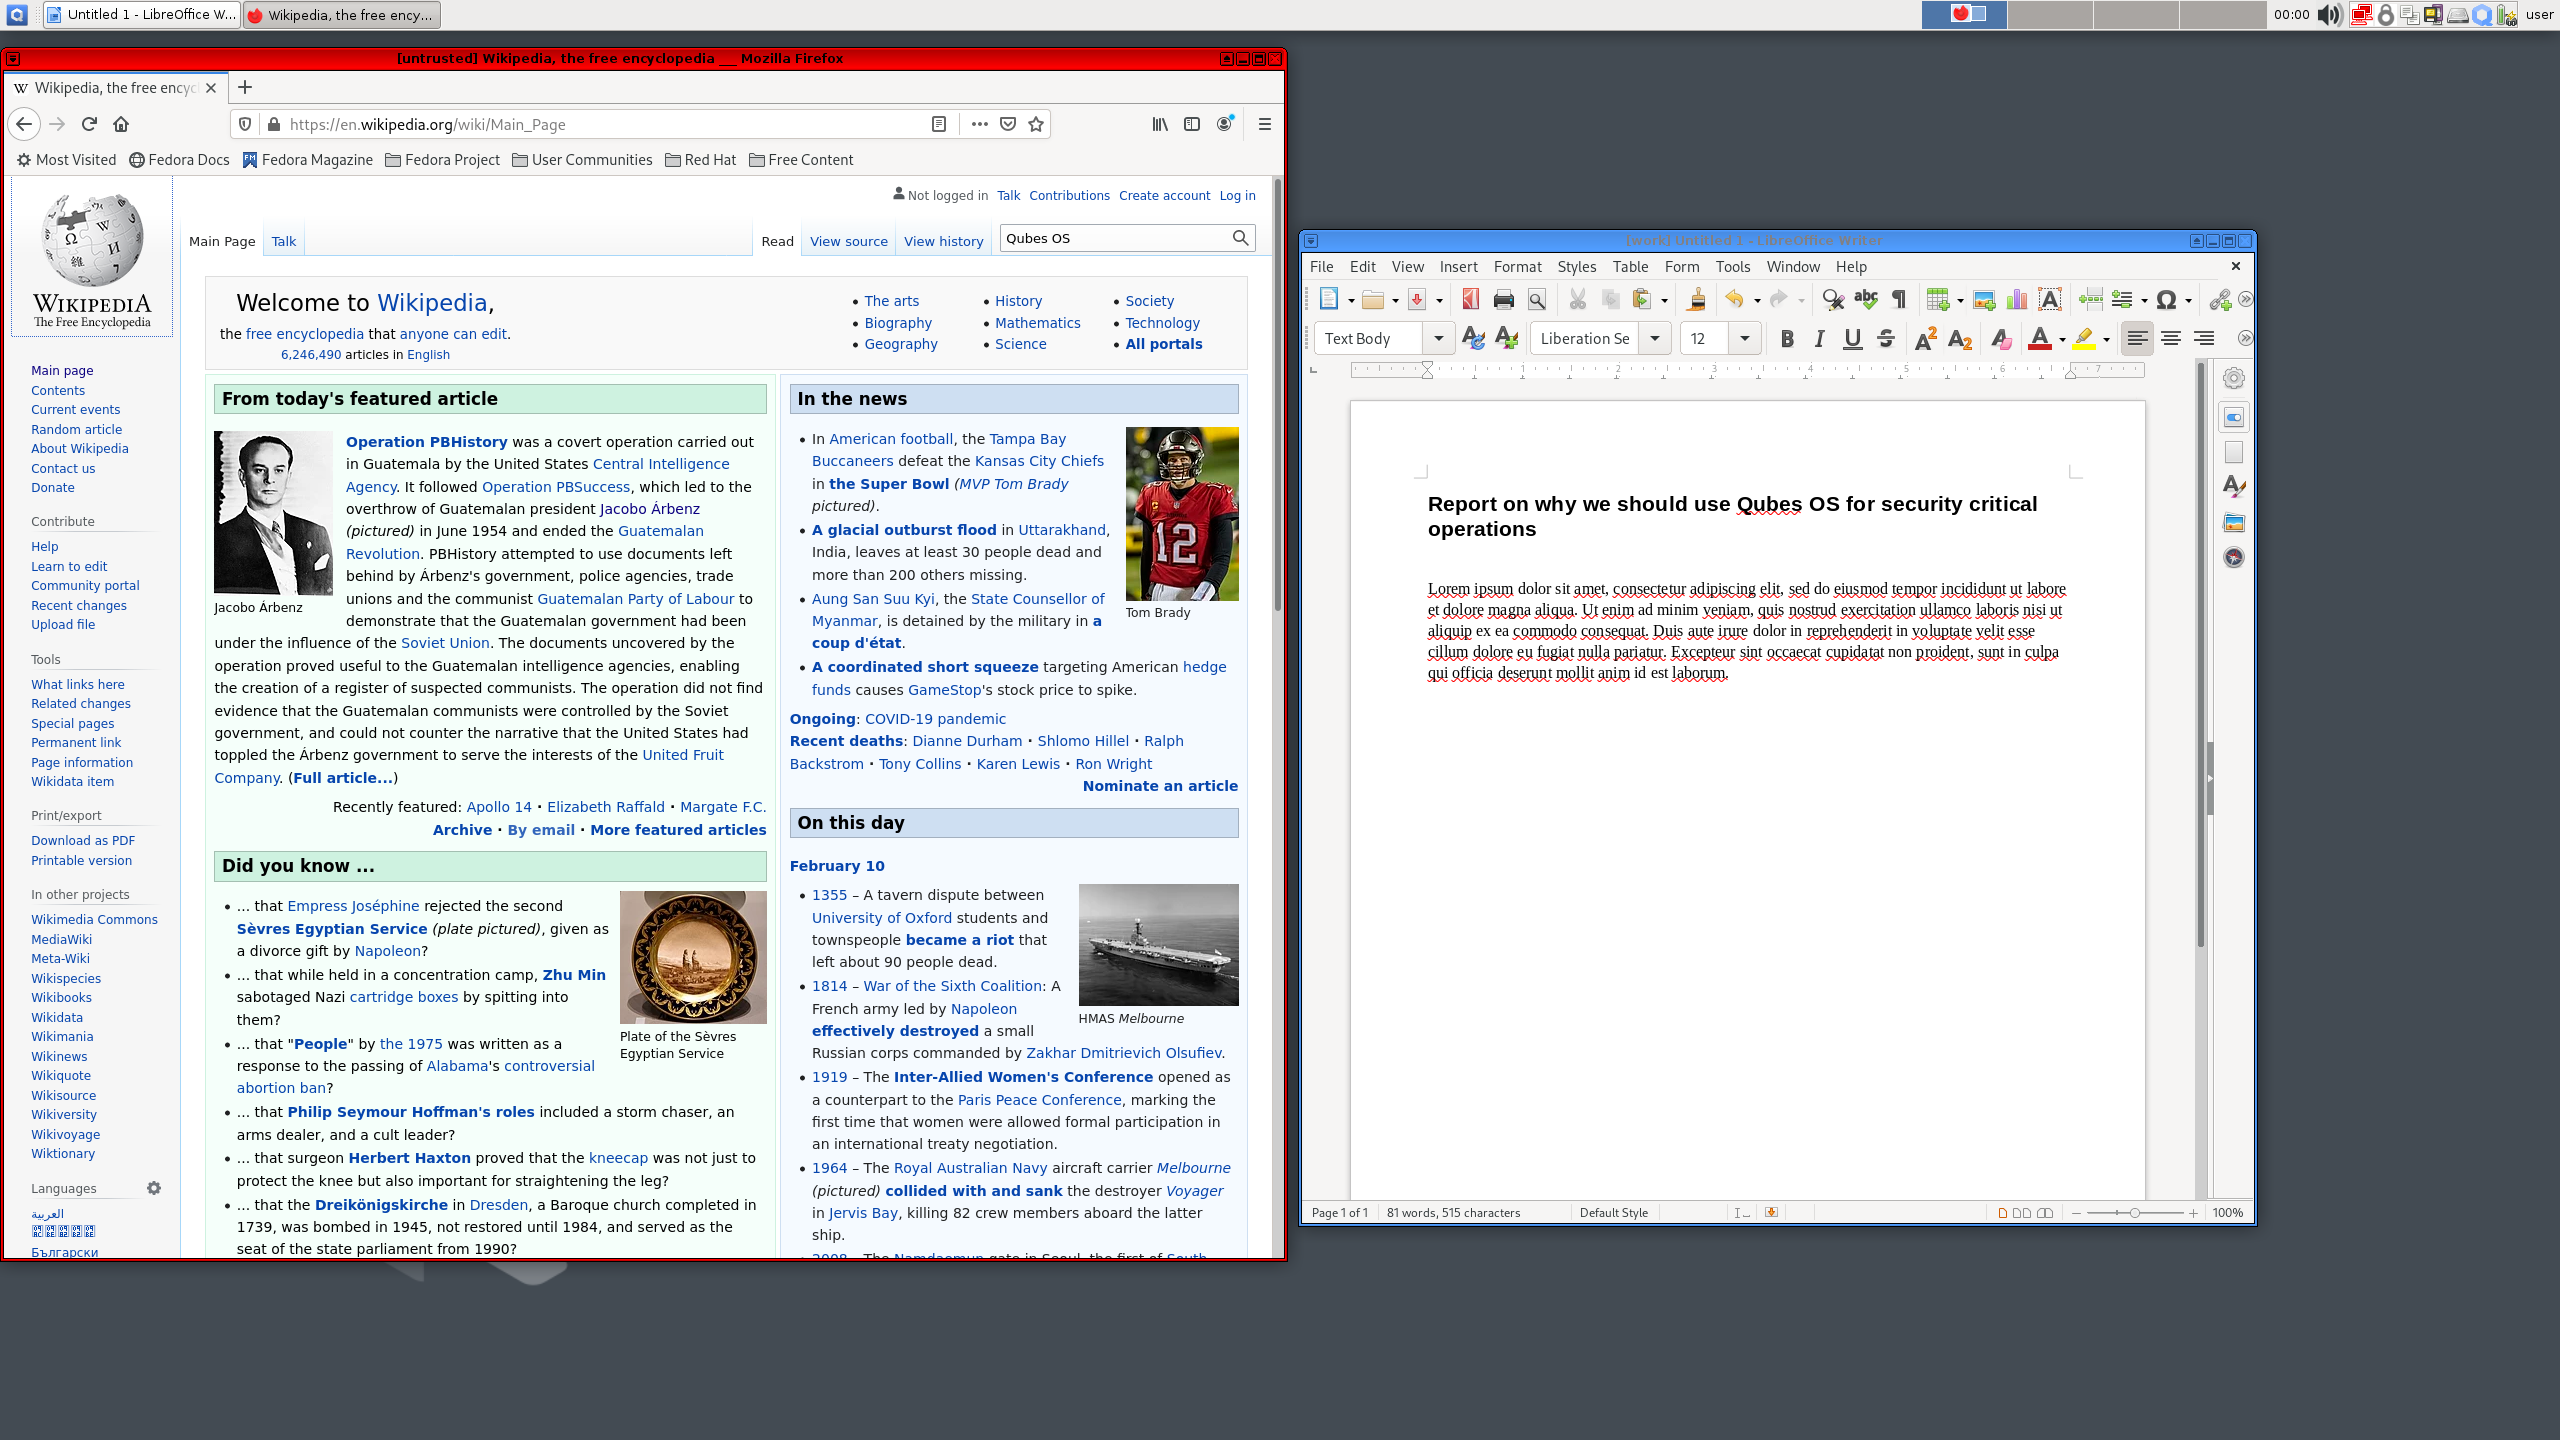Expand Paragraph Style Text Body dropdown
Screen dimensions: 2560x1440
1438,339
